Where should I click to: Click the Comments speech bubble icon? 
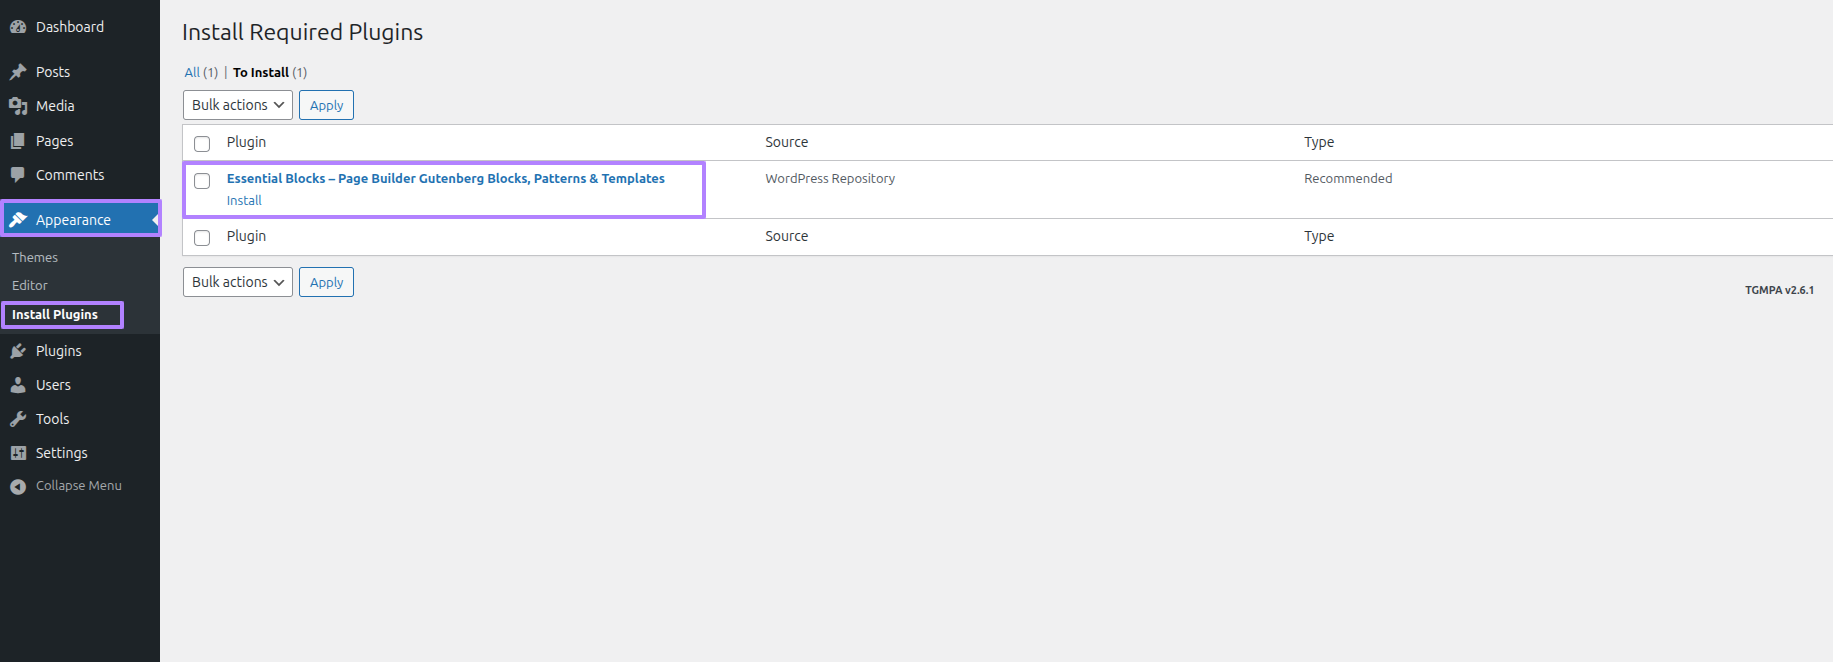pos(18,175)
